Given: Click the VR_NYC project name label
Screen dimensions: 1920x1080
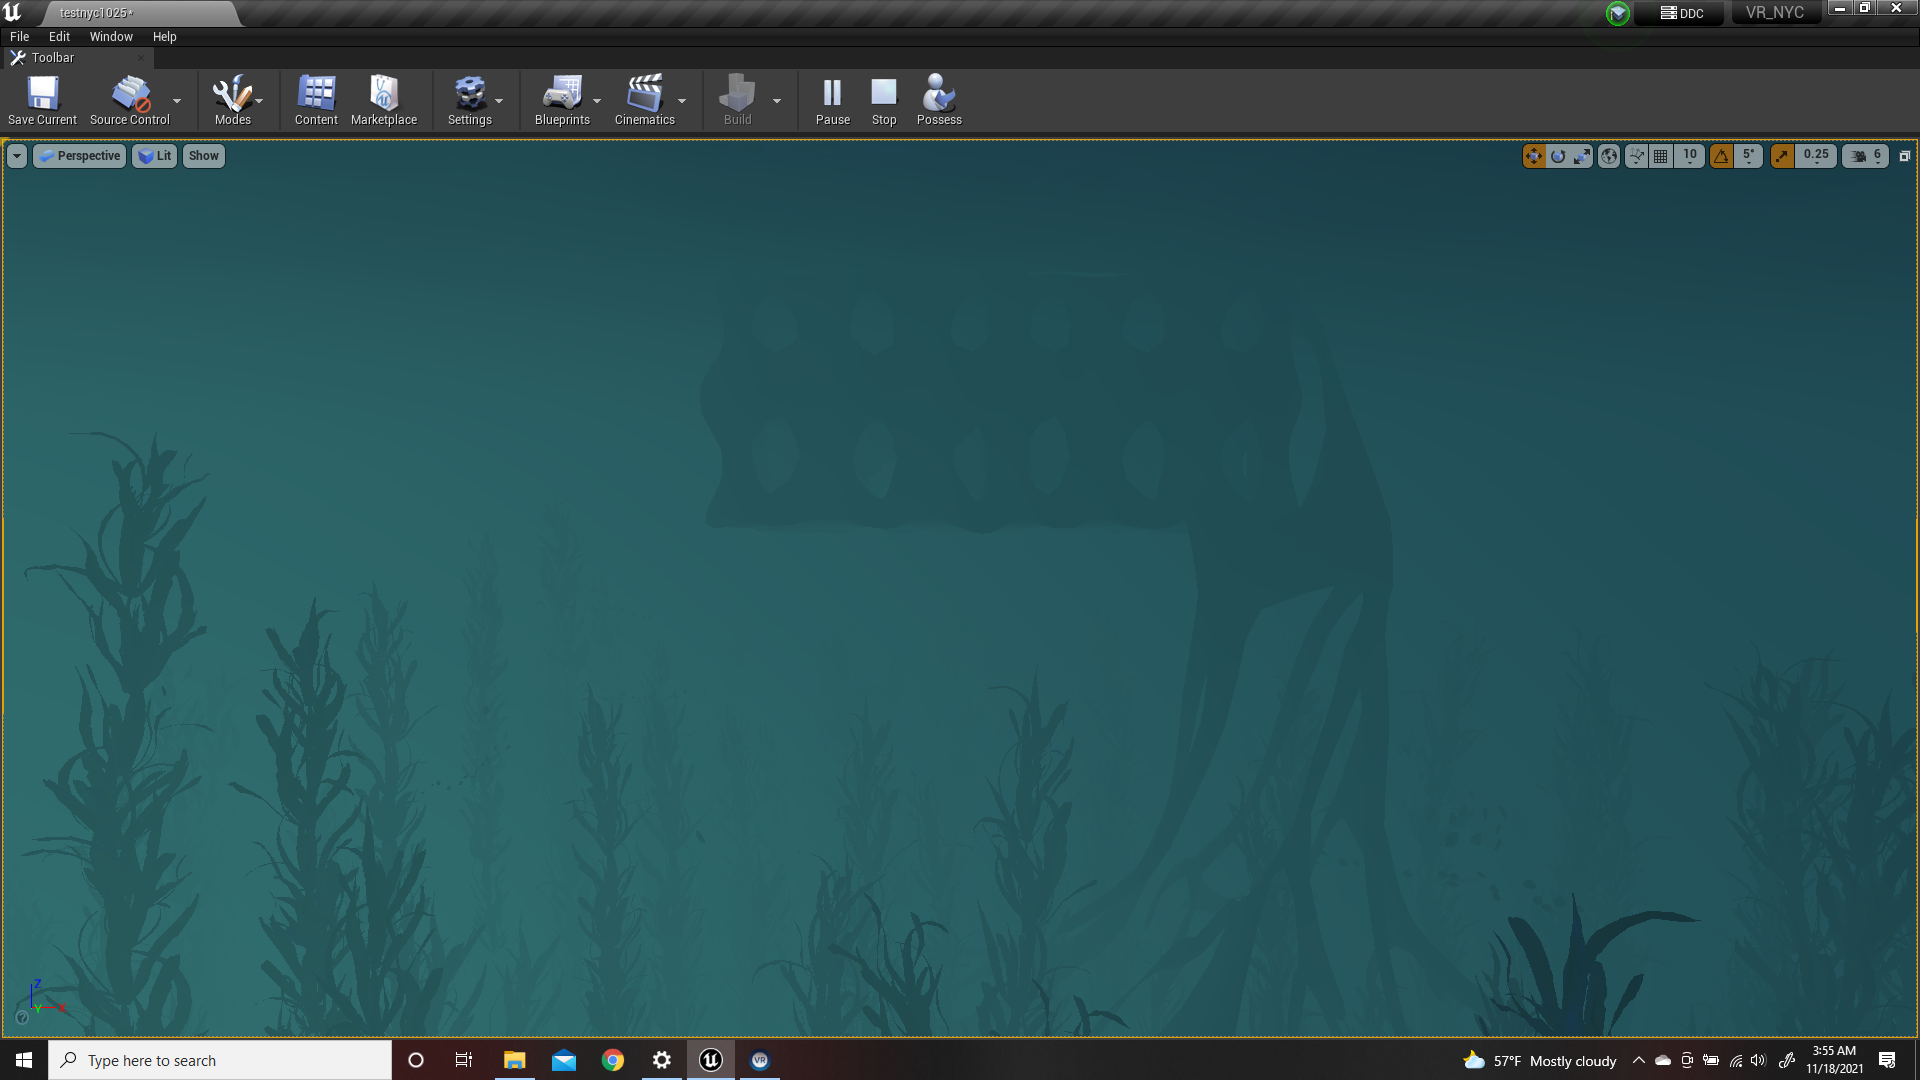Looking at the screenshot, I should click(x=1775, y=13).
